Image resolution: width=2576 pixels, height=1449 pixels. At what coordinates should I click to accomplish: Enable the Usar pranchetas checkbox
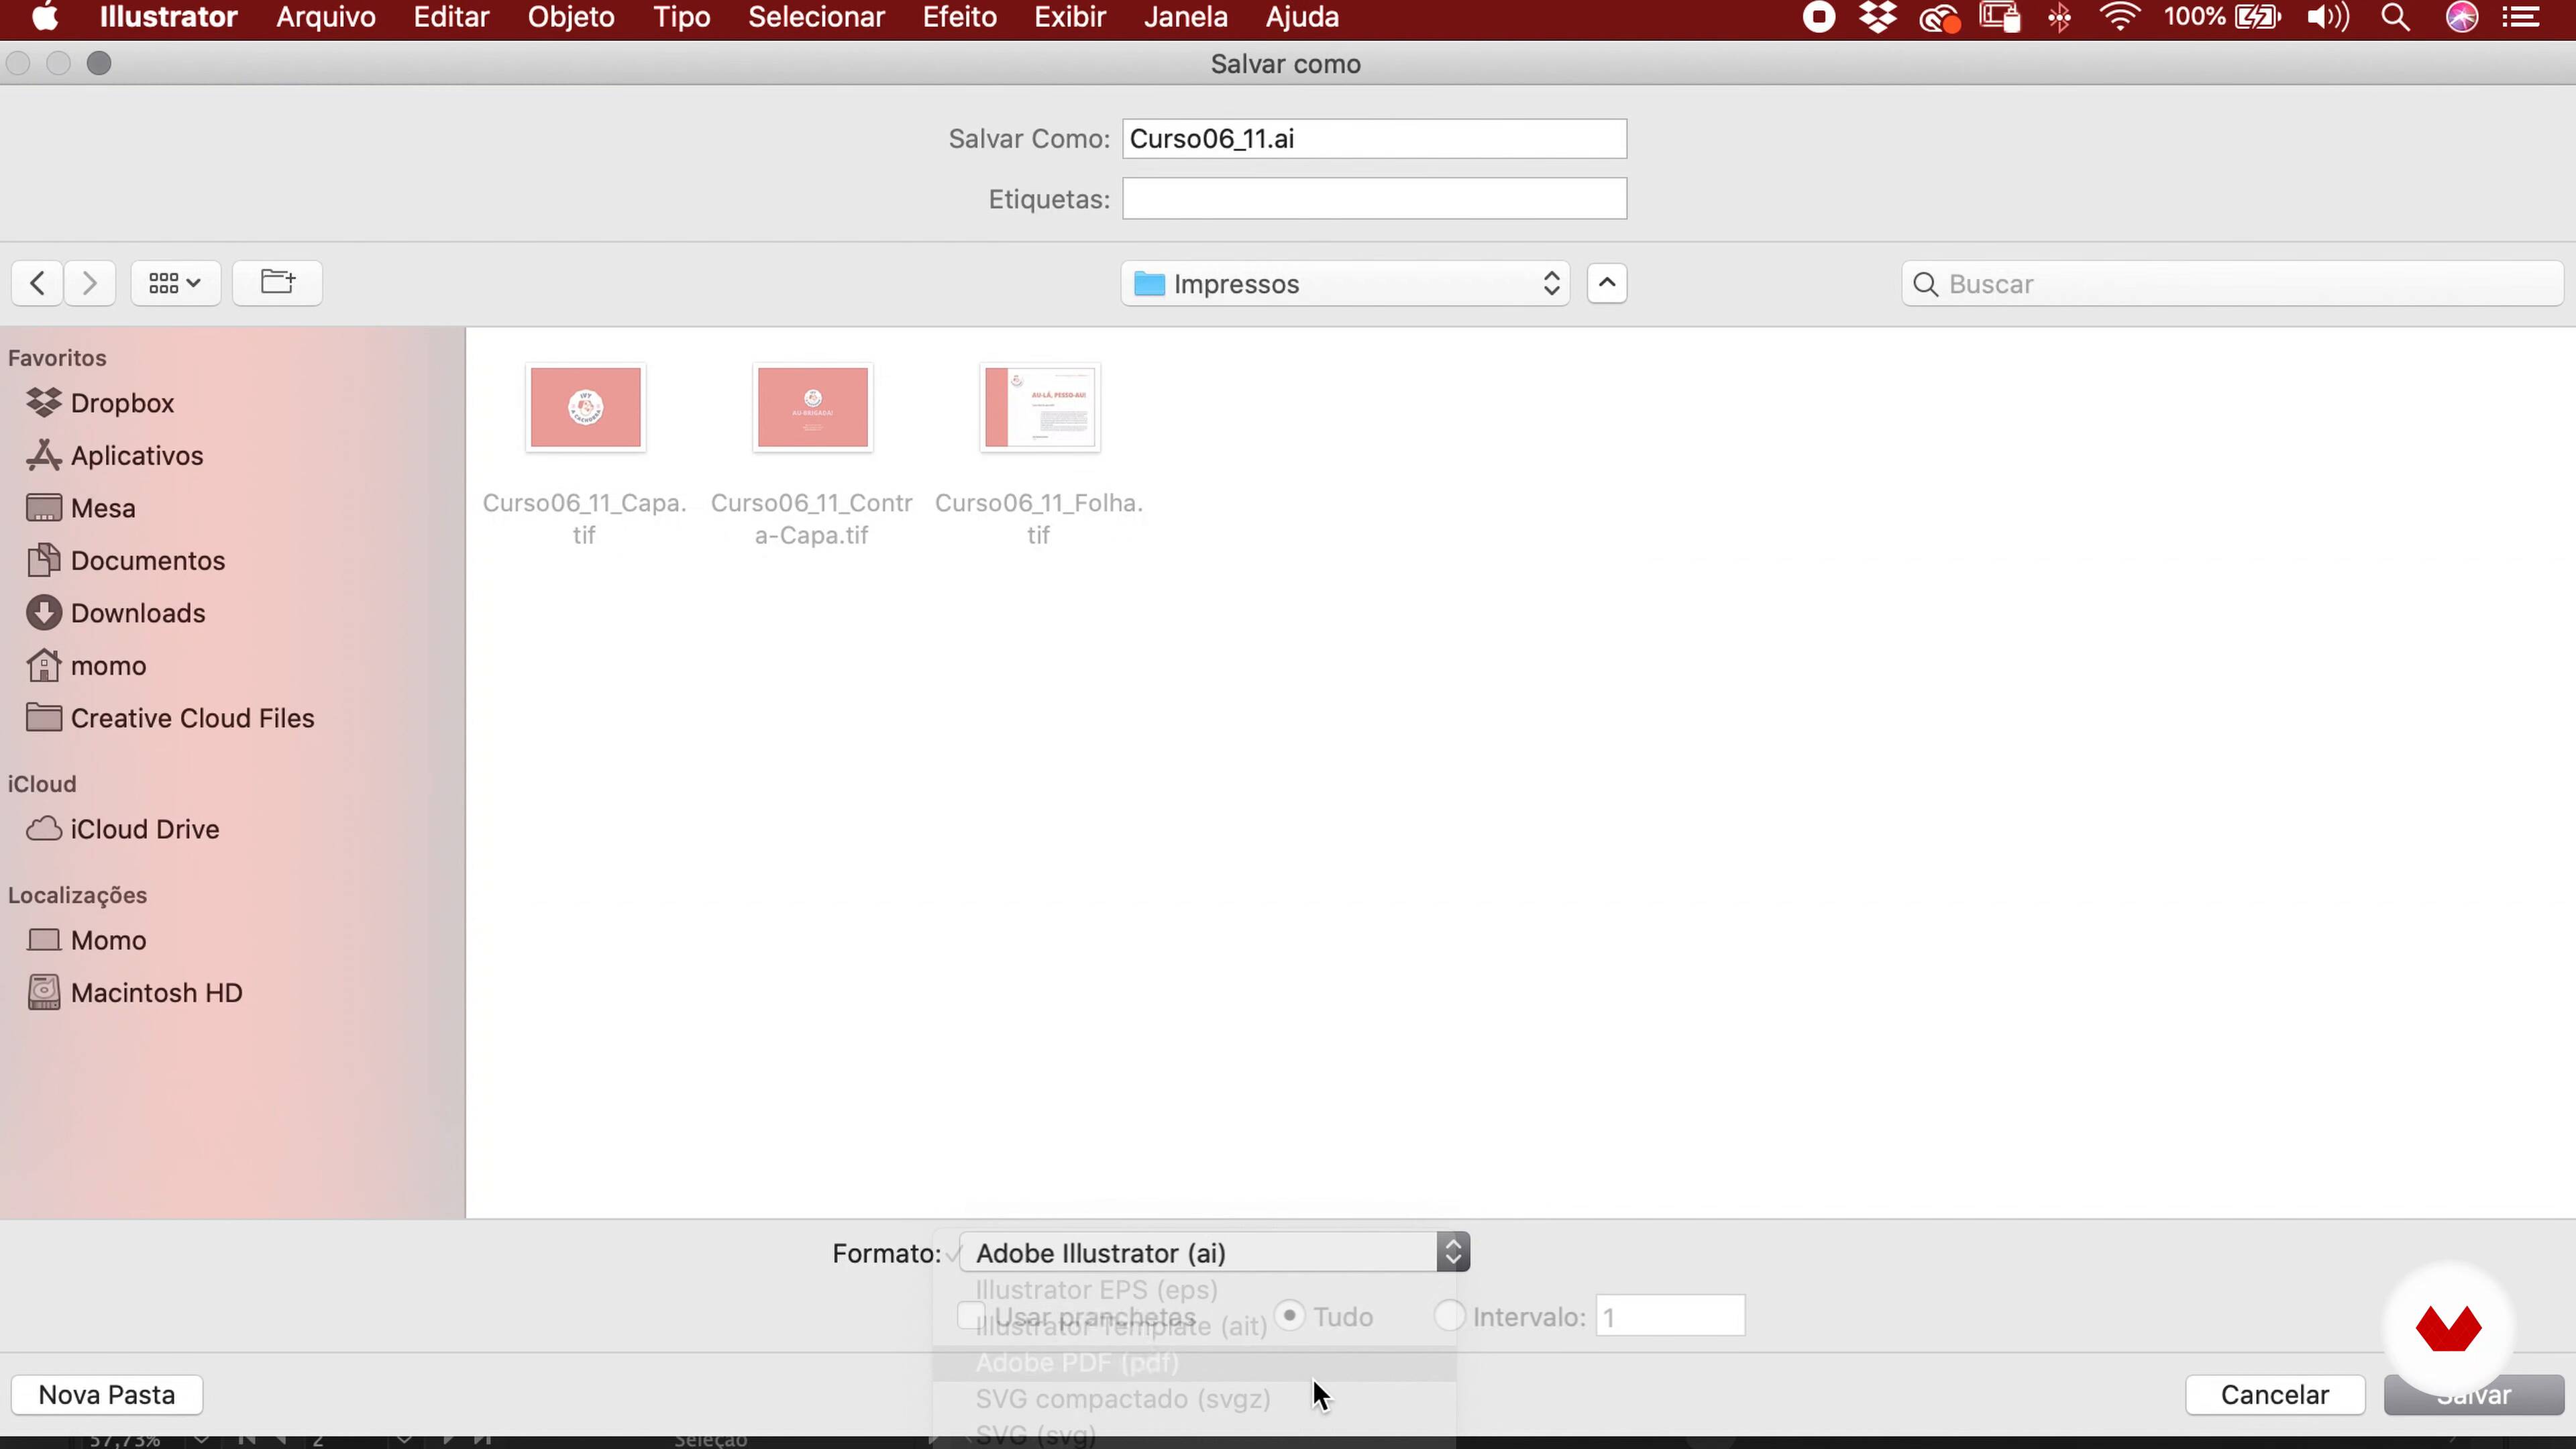coord(970,1316)
